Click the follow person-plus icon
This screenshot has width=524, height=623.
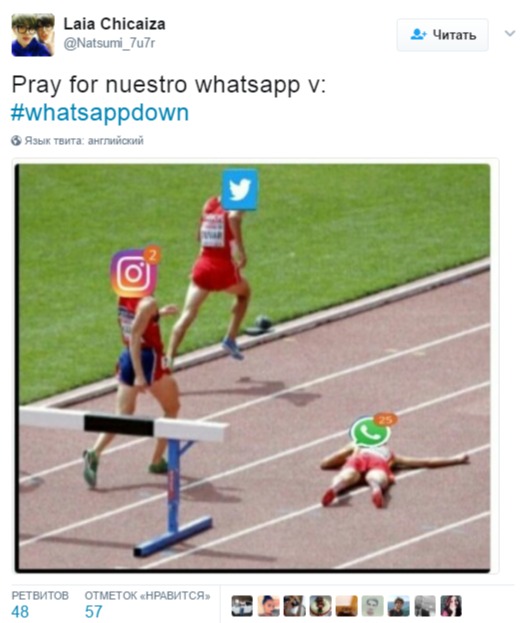pyautogui.click(x=418, y=35)
